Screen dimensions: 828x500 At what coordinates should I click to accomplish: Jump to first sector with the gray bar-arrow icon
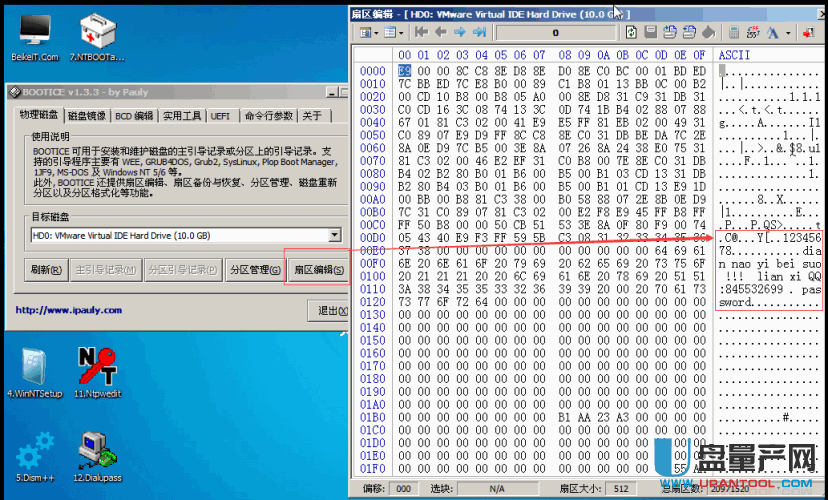(x=421, y=32)
